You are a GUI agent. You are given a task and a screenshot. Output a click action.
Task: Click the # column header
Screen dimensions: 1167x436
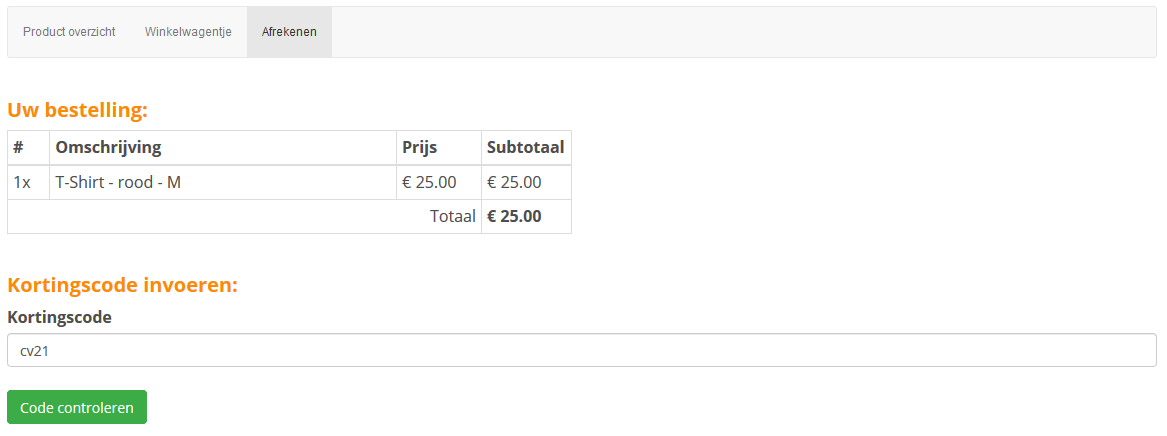[x=19, y=148]
